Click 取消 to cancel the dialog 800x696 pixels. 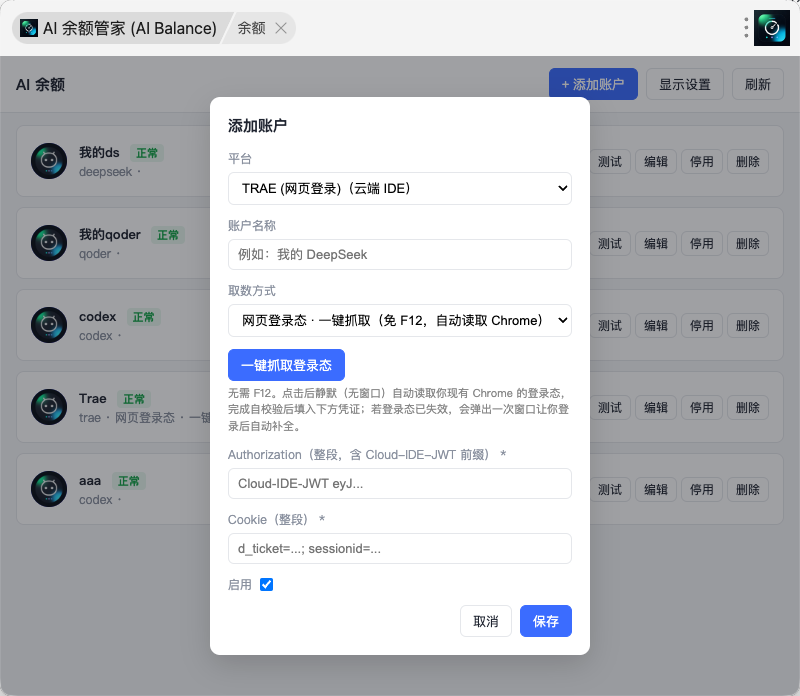pyautogui.click(x=486, y=621)
